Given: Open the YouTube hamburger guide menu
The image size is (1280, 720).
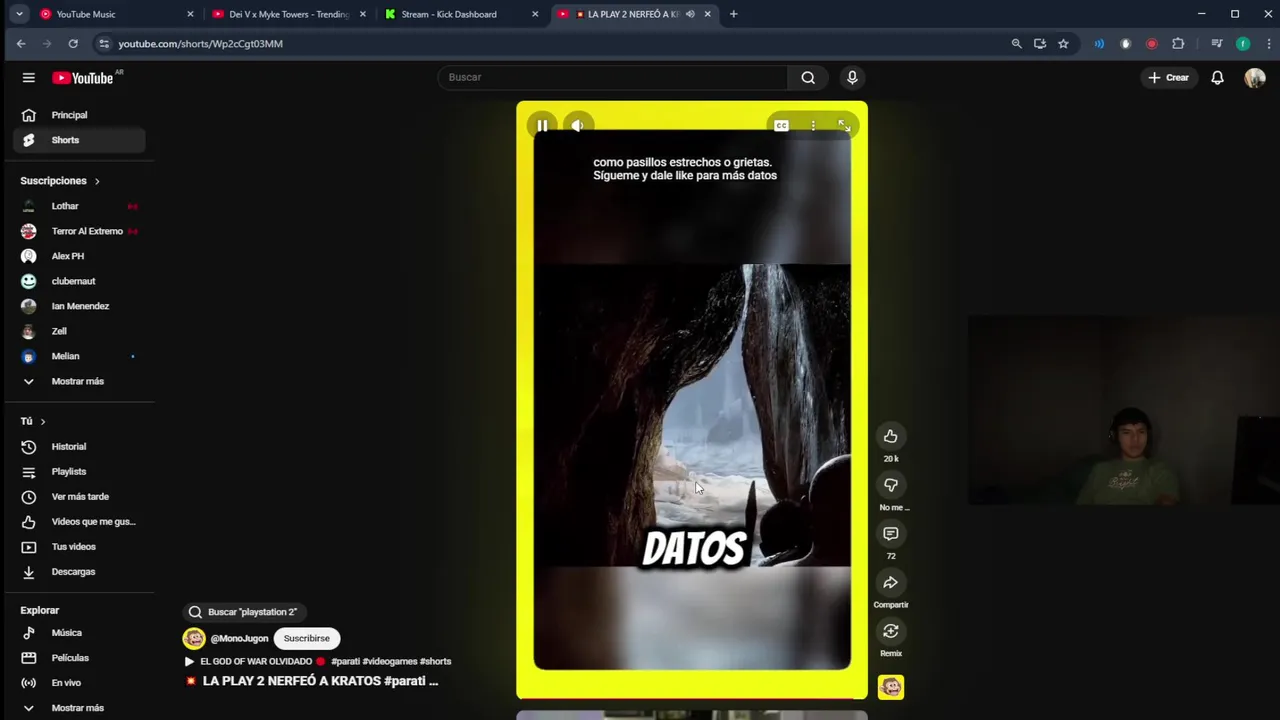Looking at the screenshot, I should pyautogui.click(x=29, y=77).
